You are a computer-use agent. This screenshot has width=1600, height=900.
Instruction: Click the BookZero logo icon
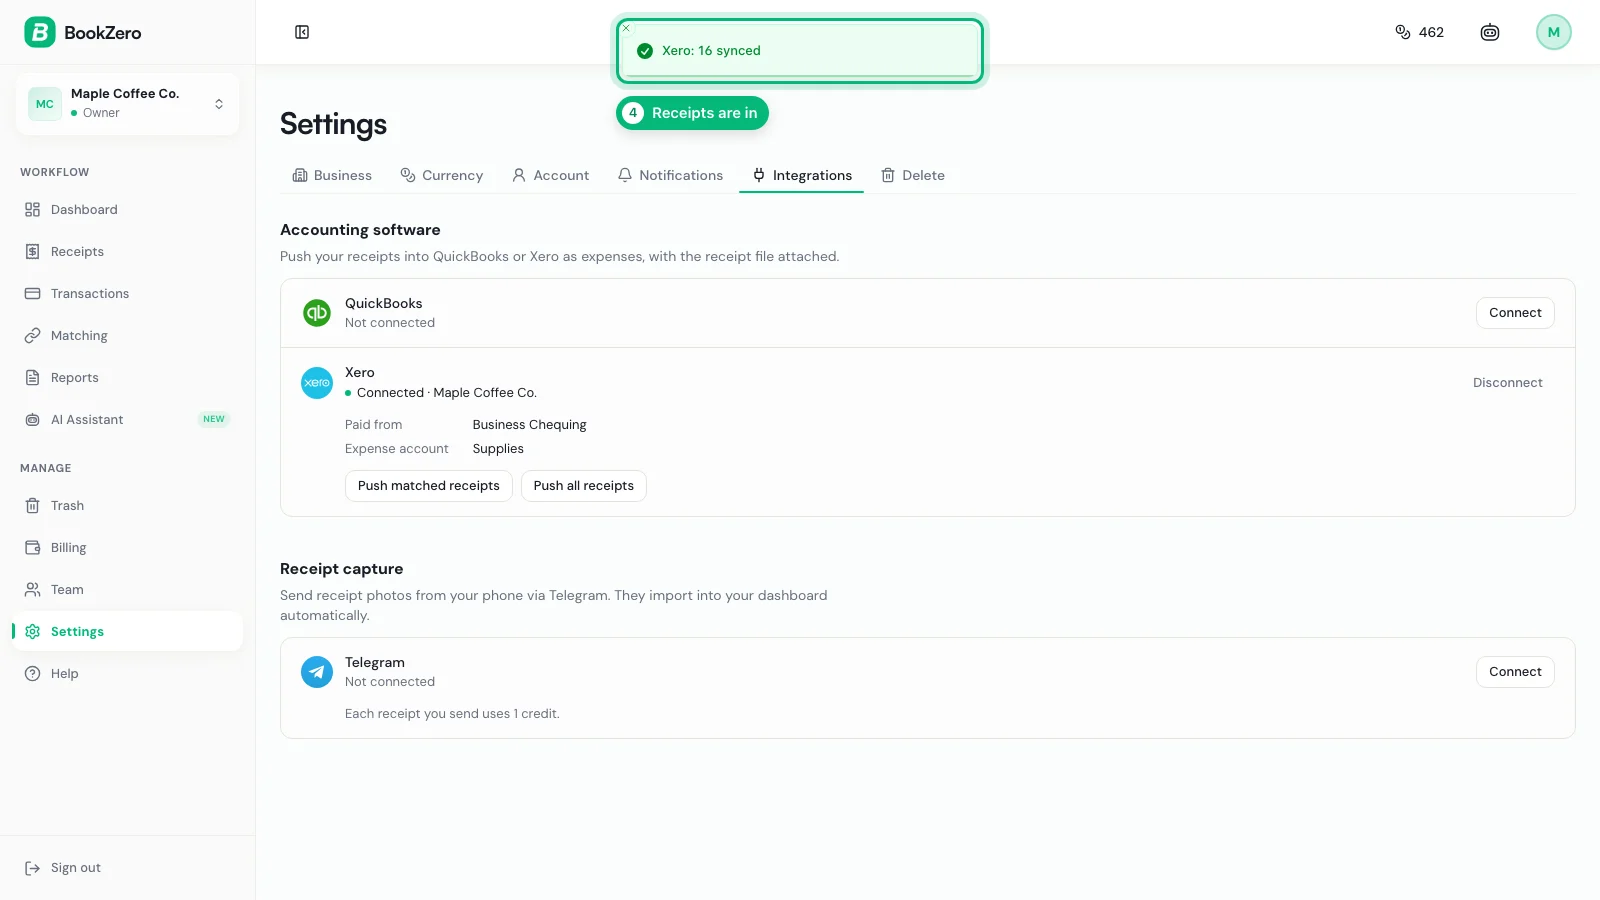click(40, 32)
